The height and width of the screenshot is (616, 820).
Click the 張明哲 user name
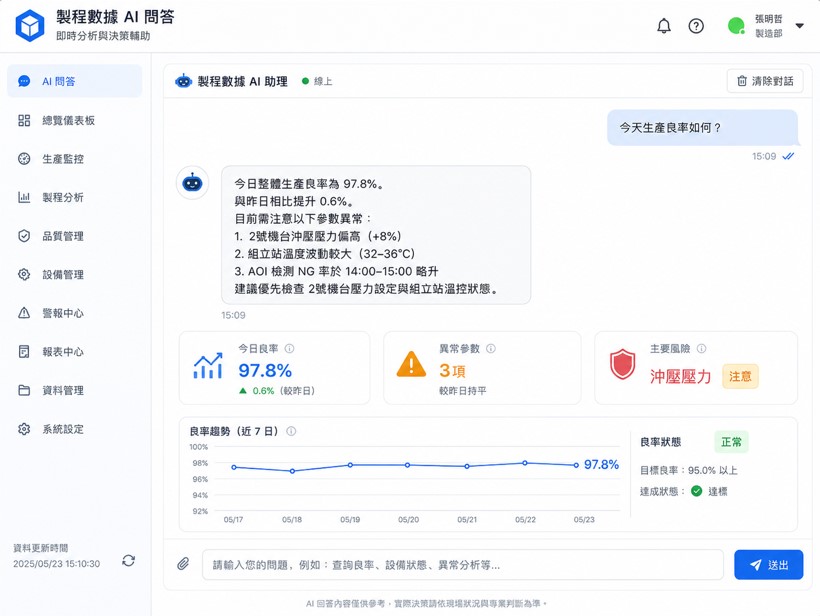coord(768,19)
